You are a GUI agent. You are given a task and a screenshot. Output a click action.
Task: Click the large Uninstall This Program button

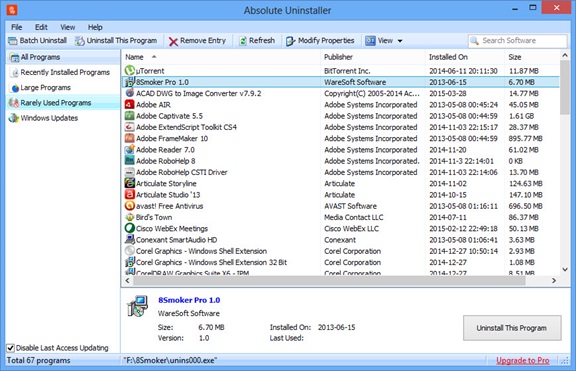pos(512,328)
